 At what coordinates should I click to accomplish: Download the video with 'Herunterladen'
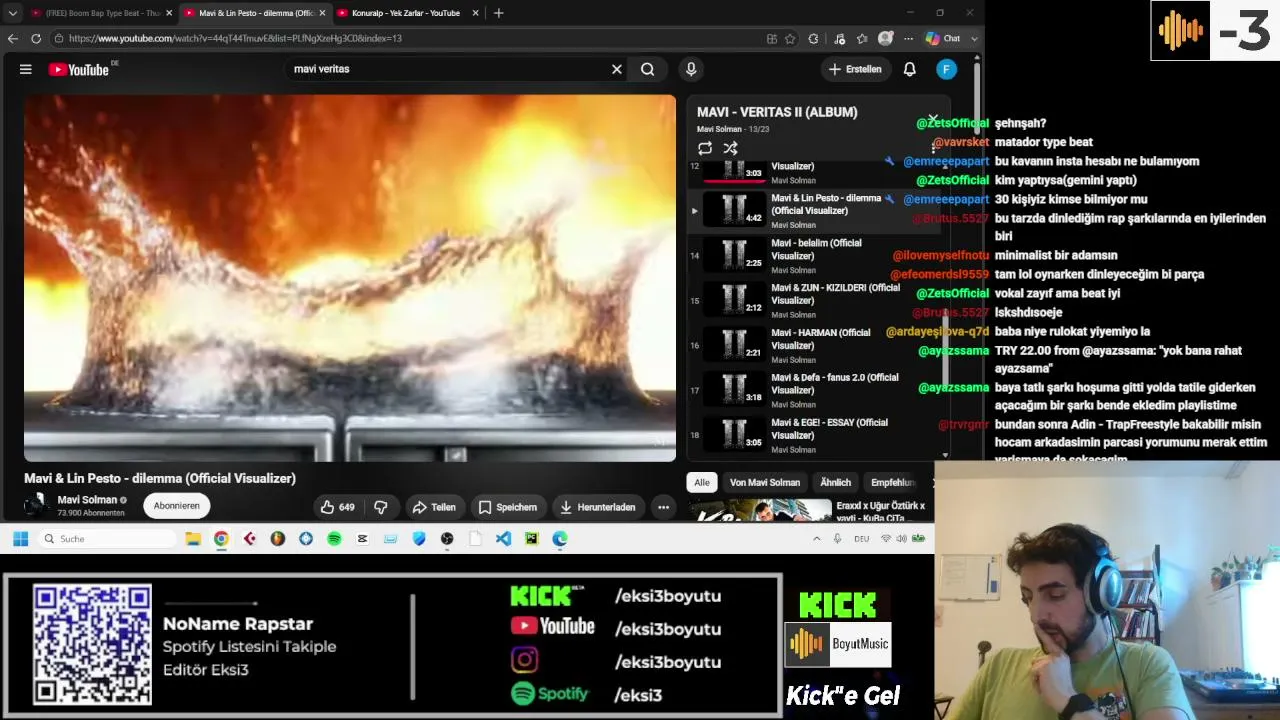coord(598,507)
